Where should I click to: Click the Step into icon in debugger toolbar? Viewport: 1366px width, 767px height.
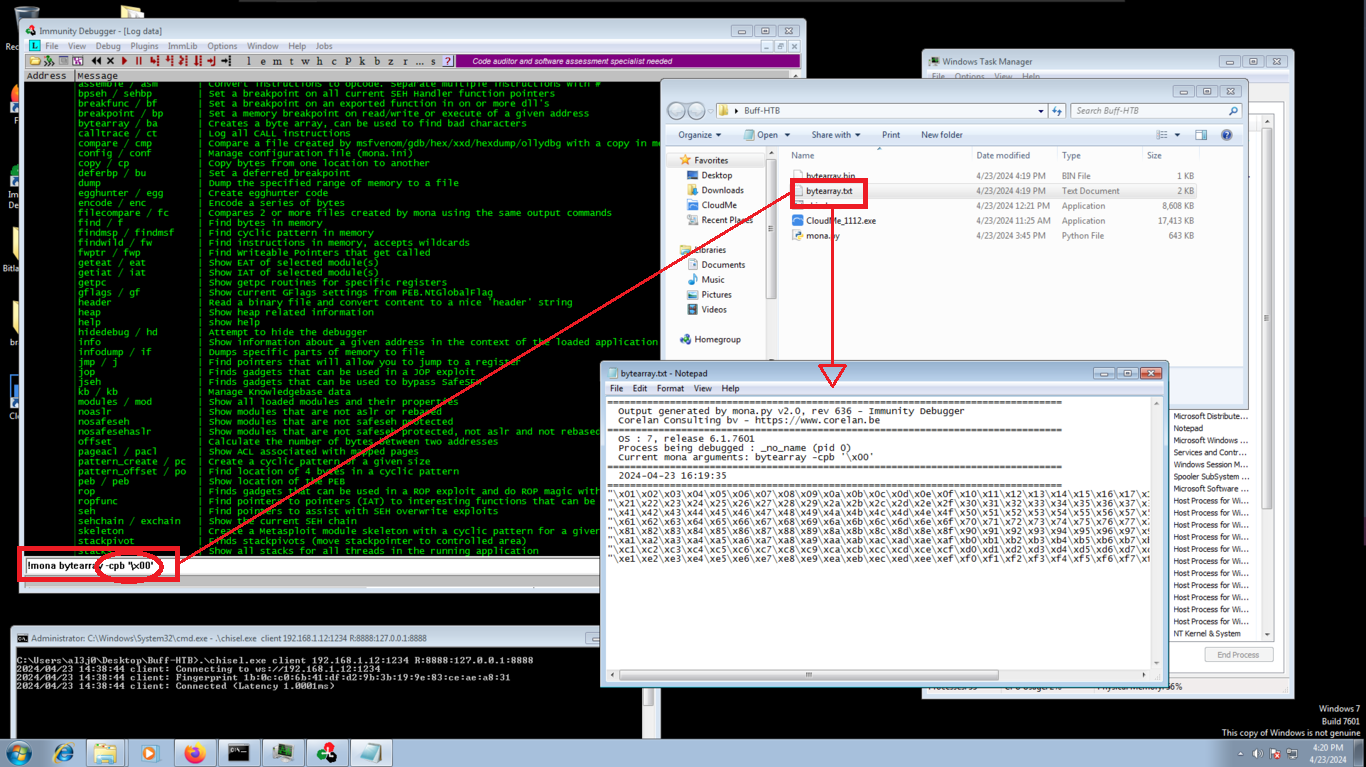(x=154, y=61)
